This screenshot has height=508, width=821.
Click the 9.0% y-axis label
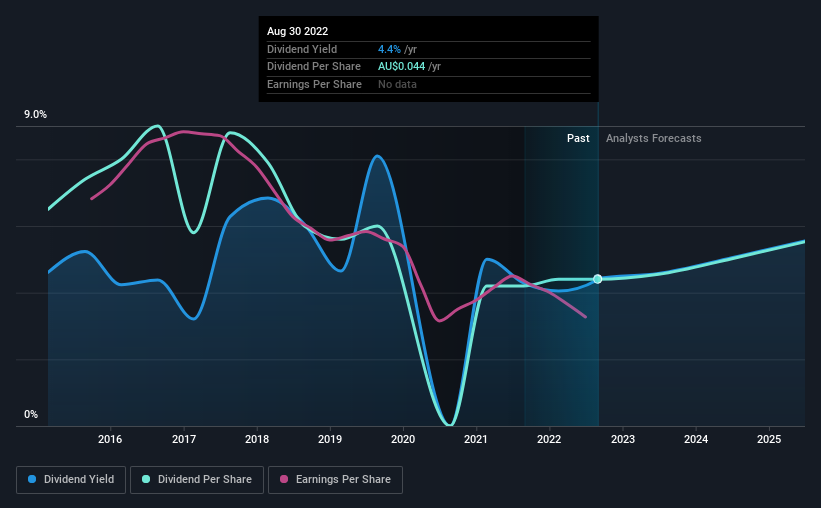pos(35,114)
